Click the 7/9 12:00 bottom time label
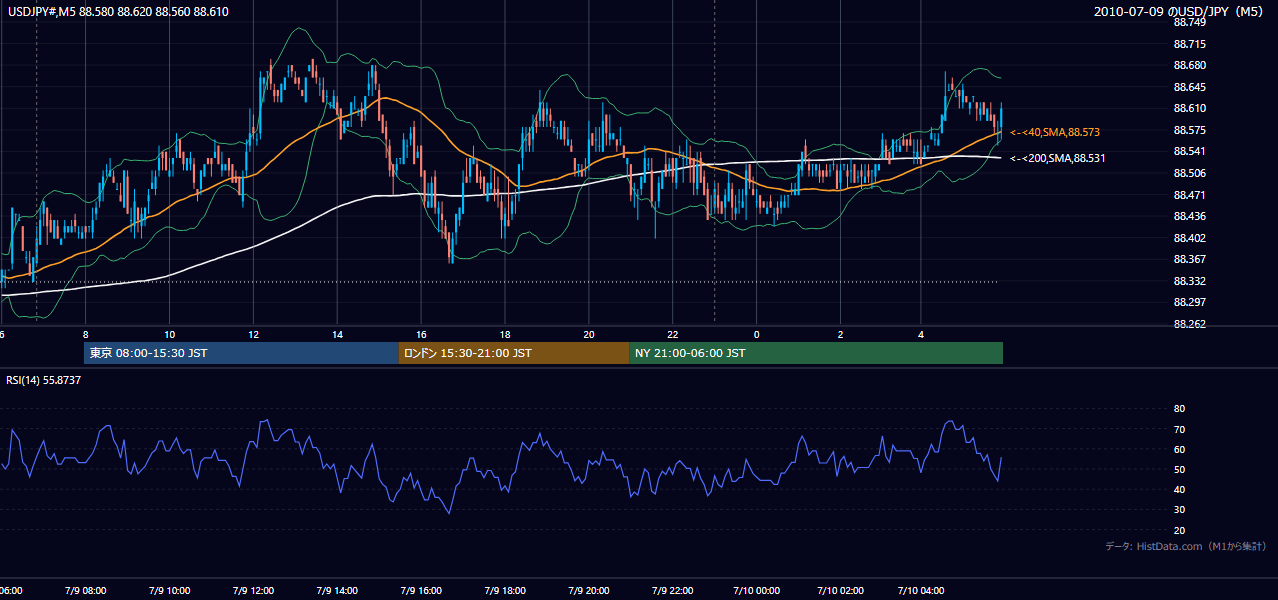This screenshot has height=600, width=1278. 253,591
